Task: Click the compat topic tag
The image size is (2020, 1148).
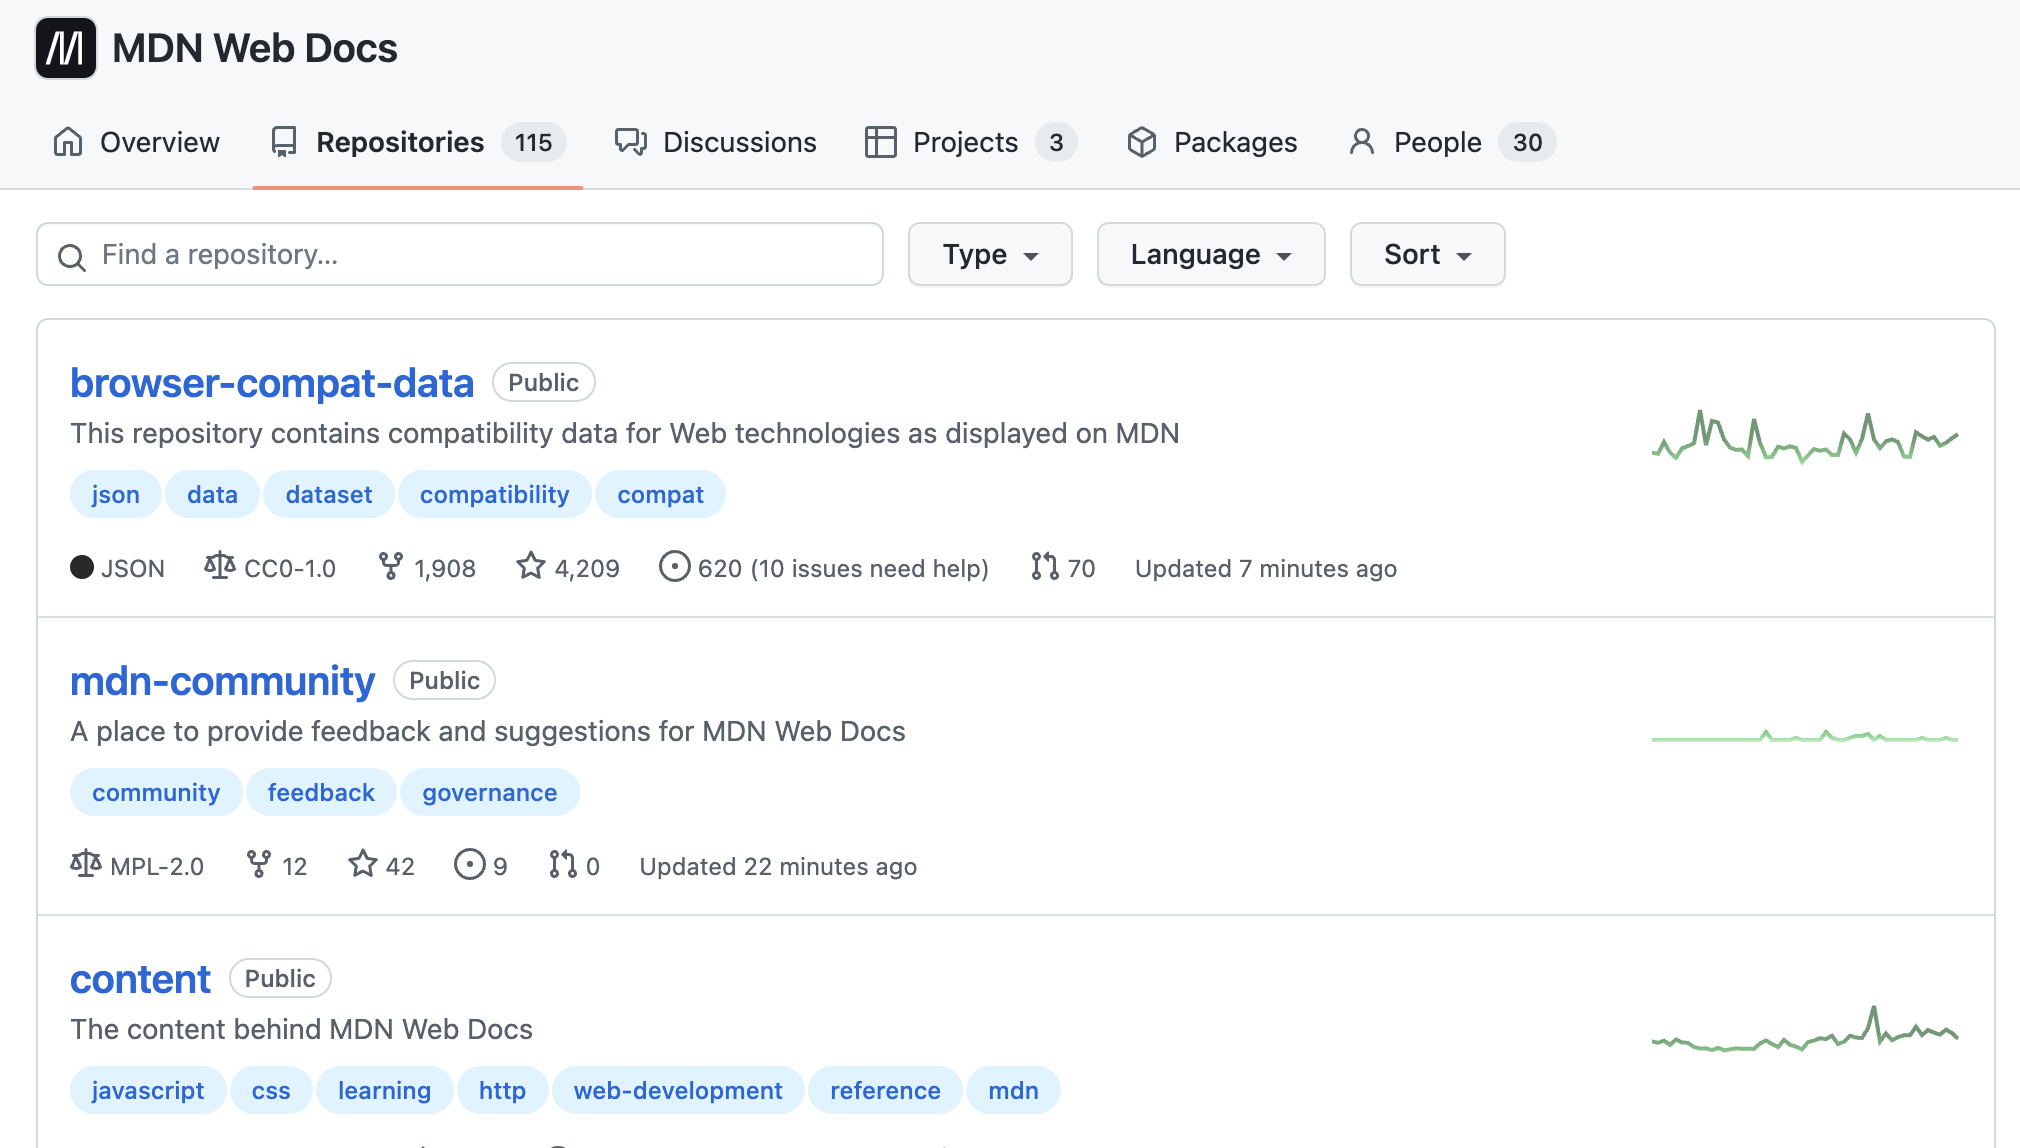Action: coord(661,494)
